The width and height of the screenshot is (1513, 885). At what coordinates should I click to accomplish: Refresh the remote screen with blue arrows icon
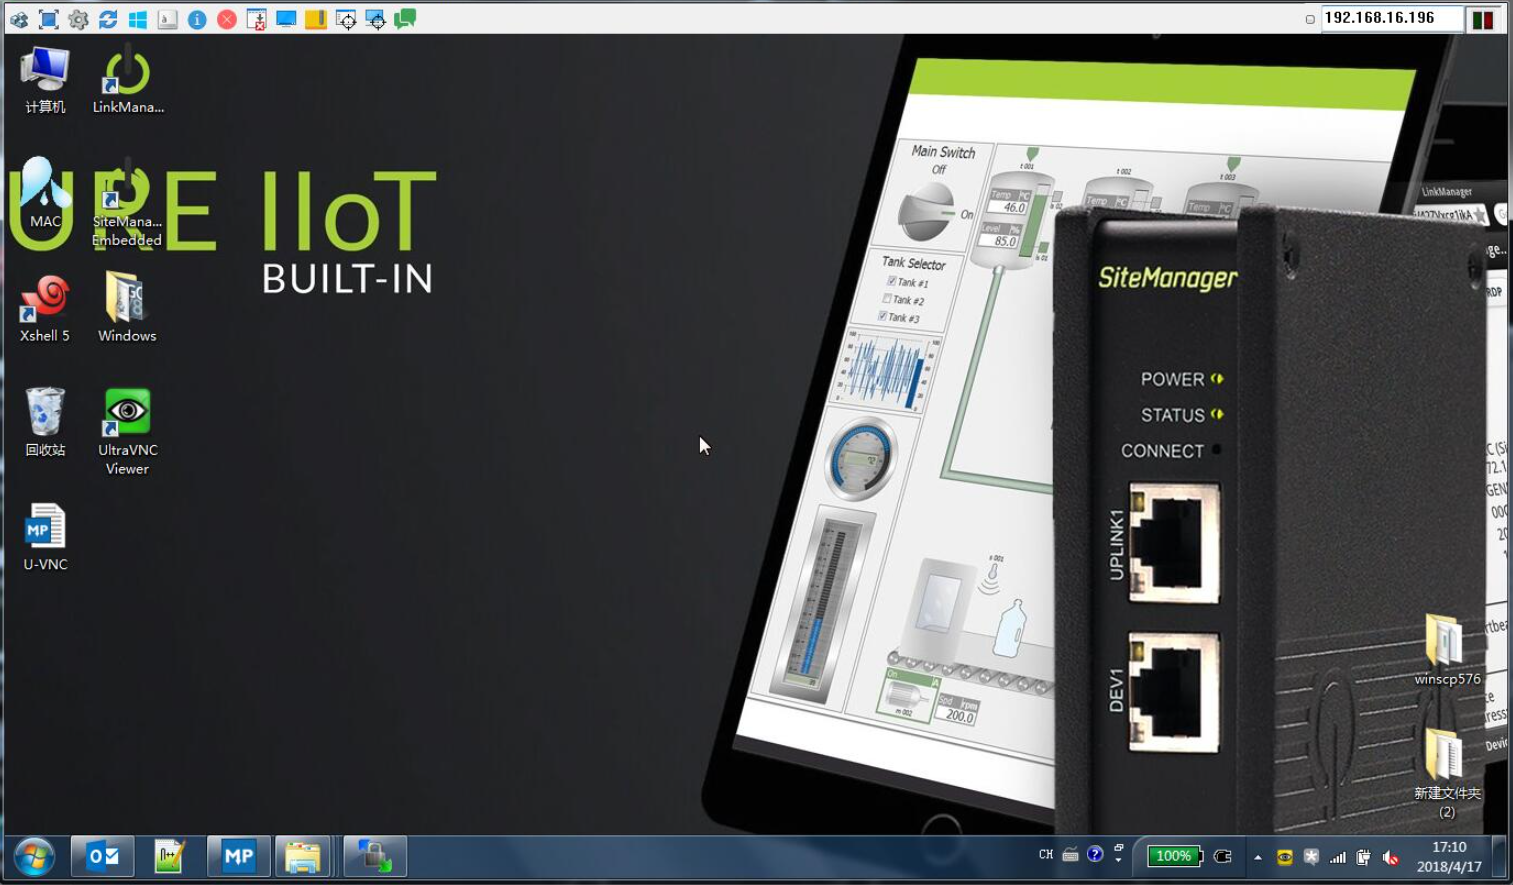108,19
